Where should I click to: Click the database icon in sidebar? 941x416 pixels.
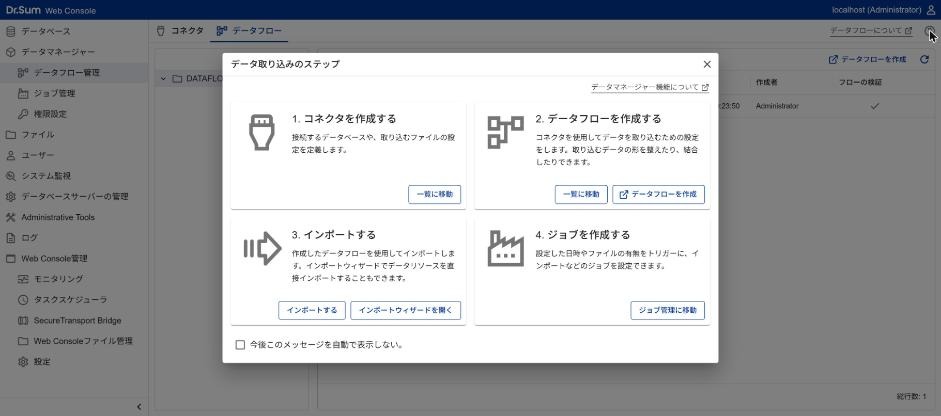tap(10, 31)
